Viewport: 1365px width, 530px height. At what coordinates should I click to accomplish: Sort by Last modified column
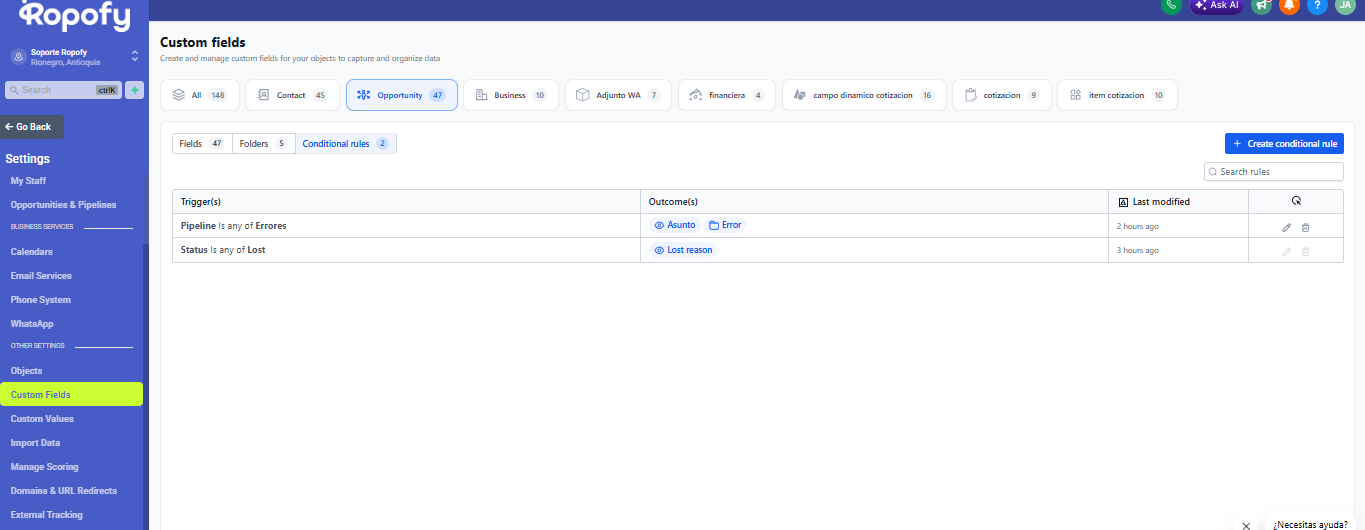(1178, 202)
